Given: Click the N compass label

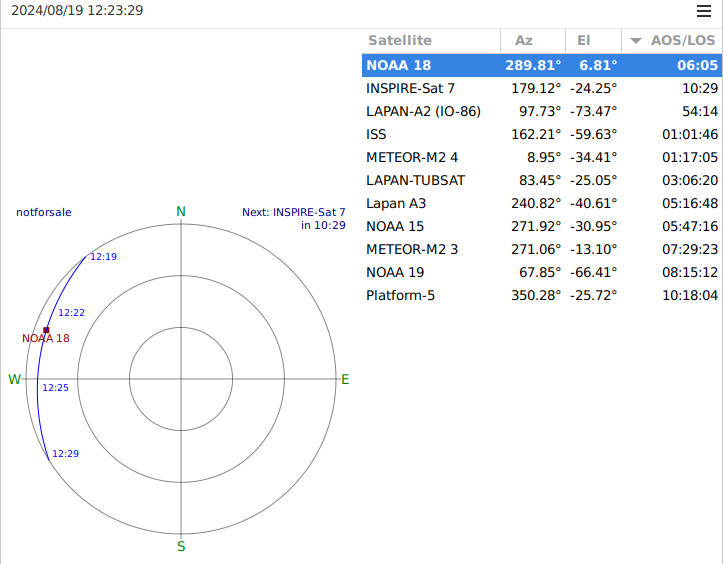Looking at the screenshot, I should (x=181, y=212).
